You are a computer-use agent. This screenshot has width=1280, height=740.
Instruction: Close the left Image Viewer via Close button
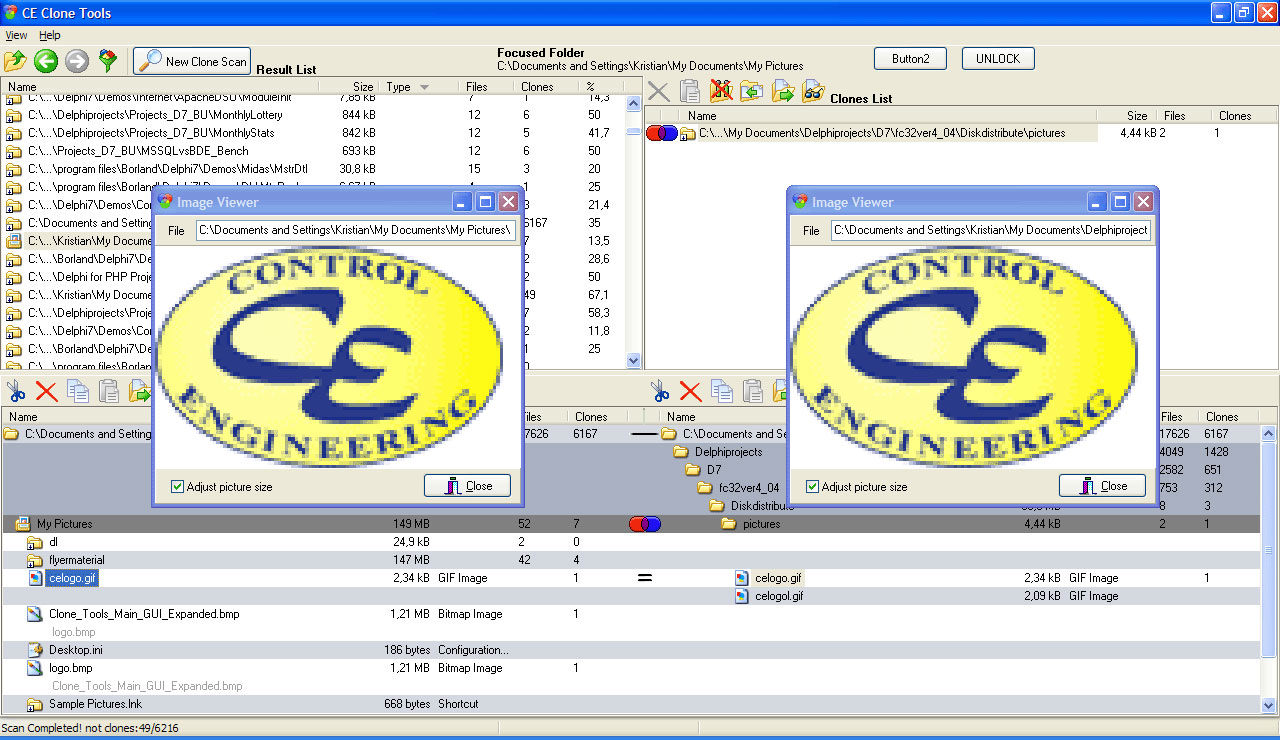tap(468, 486)
